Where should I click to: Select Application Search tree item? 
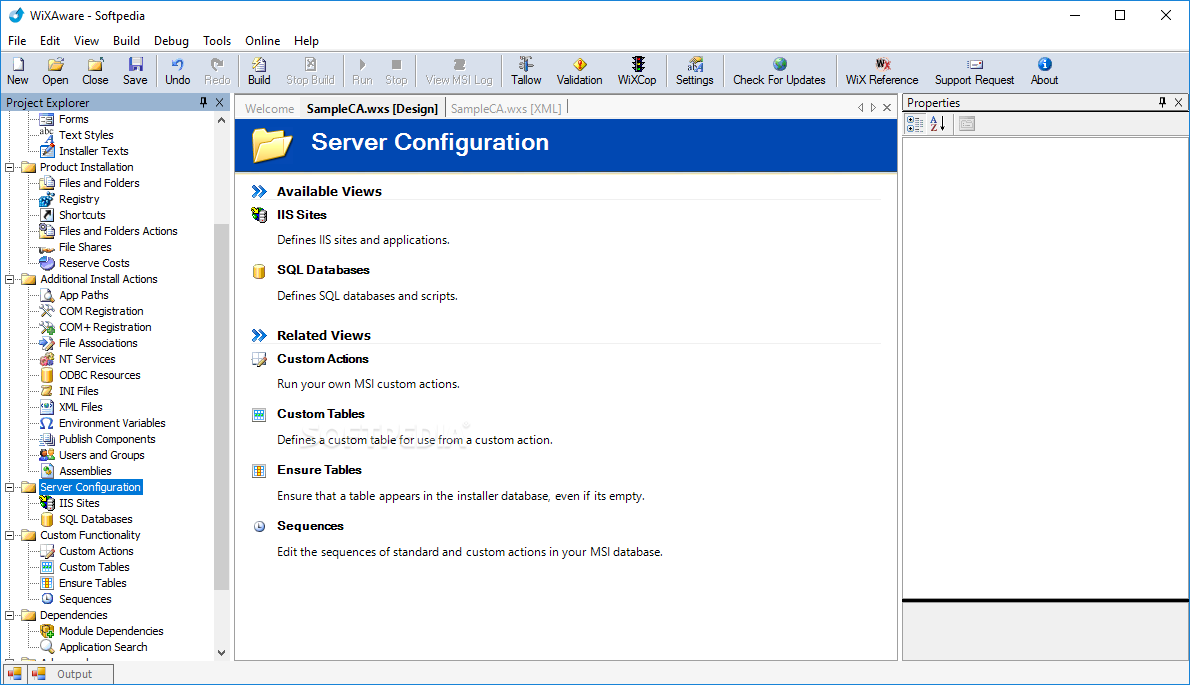(103, 646)
